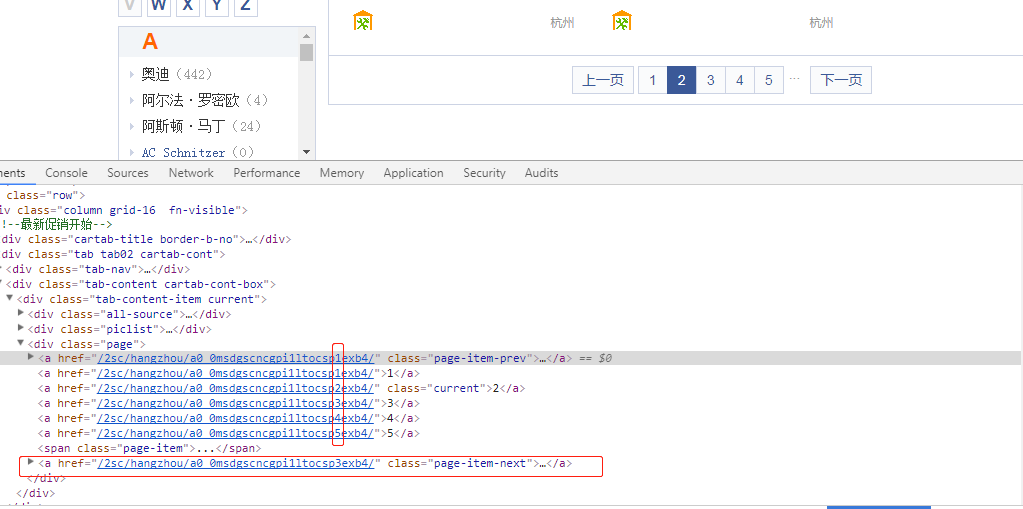The height and width of the screenshot is (509, 1023).
Task: Click the brand list scroll-down arrow
Action: point(306,152)
